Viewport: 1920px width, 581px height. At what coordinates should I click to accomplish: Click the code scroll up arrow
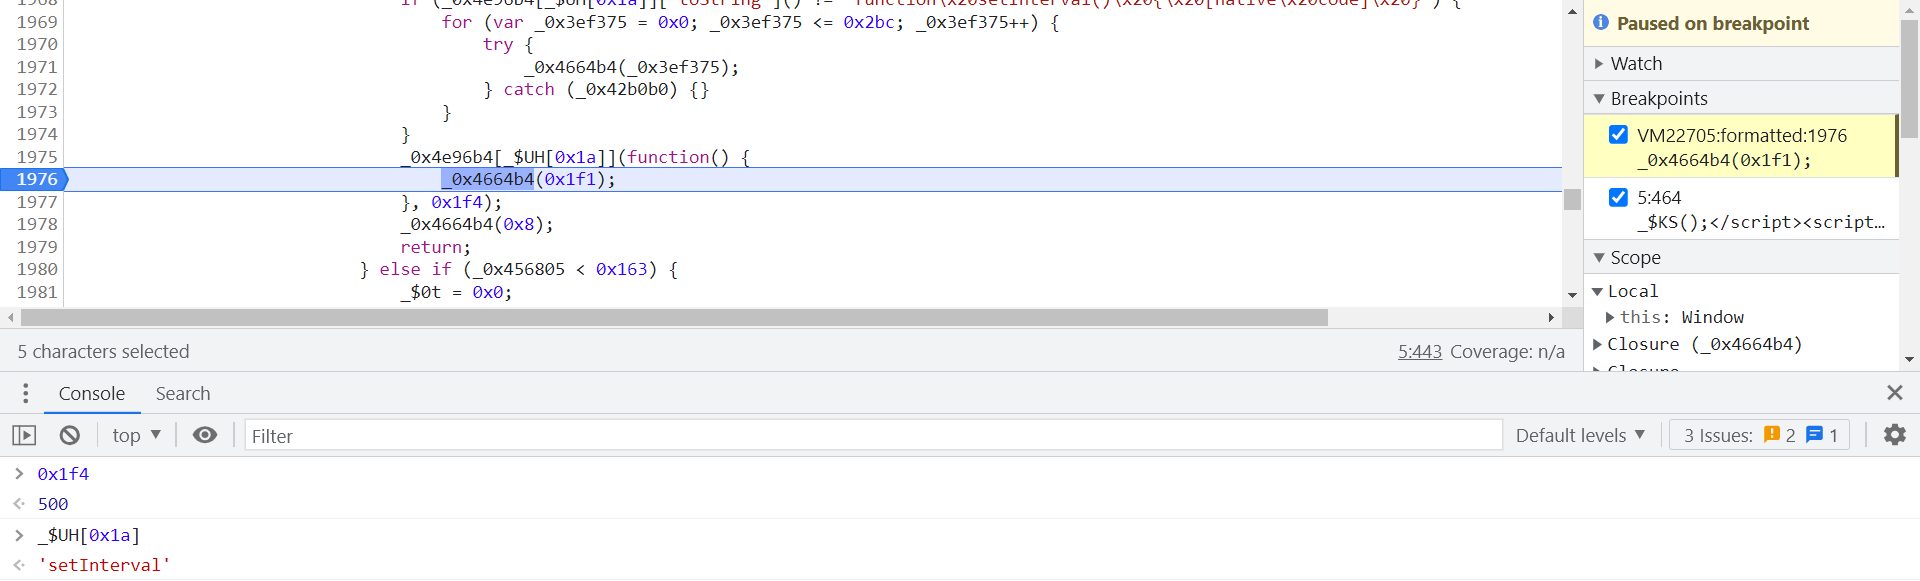click(x=1572, y=11)
